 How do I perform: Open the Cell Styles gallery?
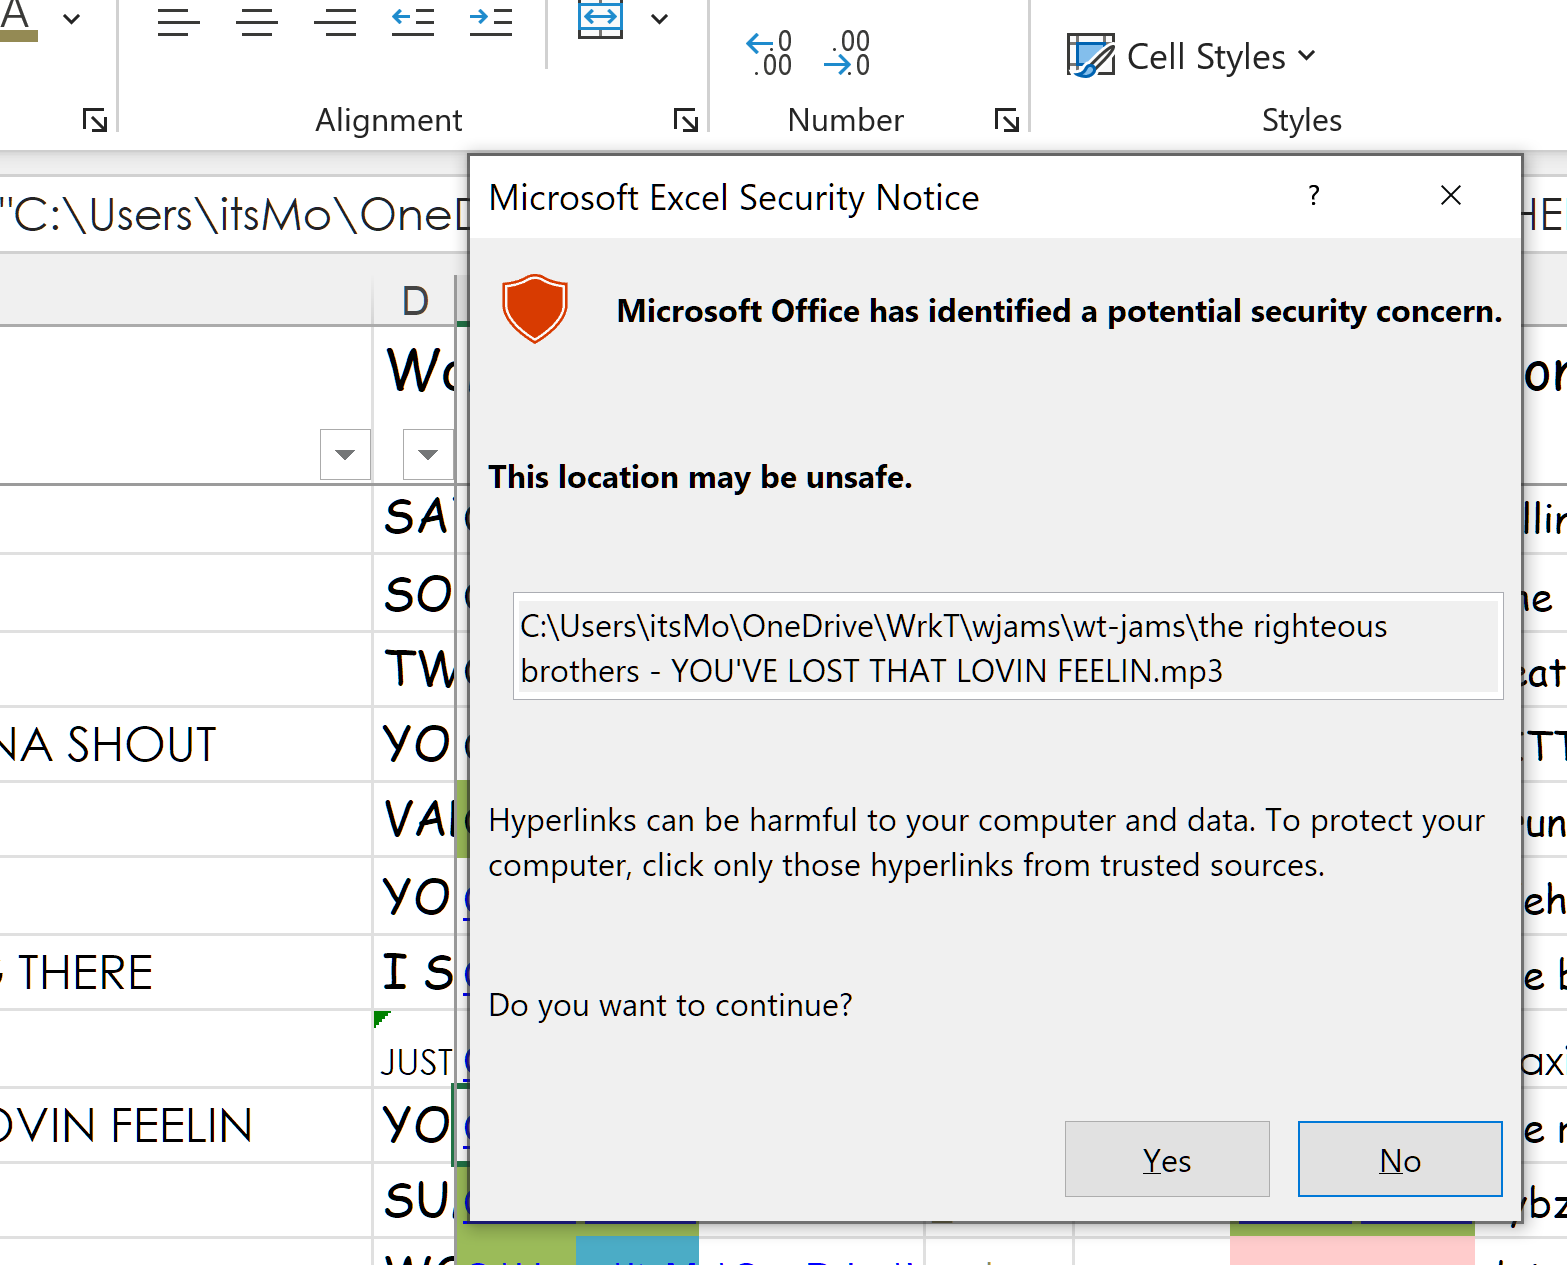click(1190, 56)
